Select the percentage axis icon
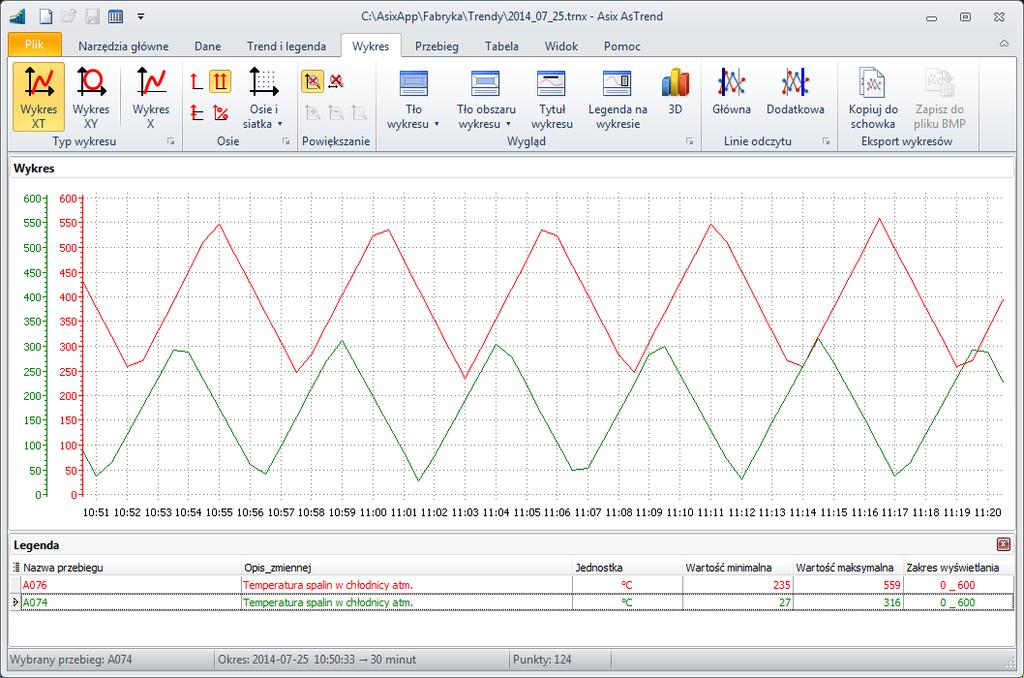The width and height of the screenshot is (1024, 678). (x=221, y=112)
